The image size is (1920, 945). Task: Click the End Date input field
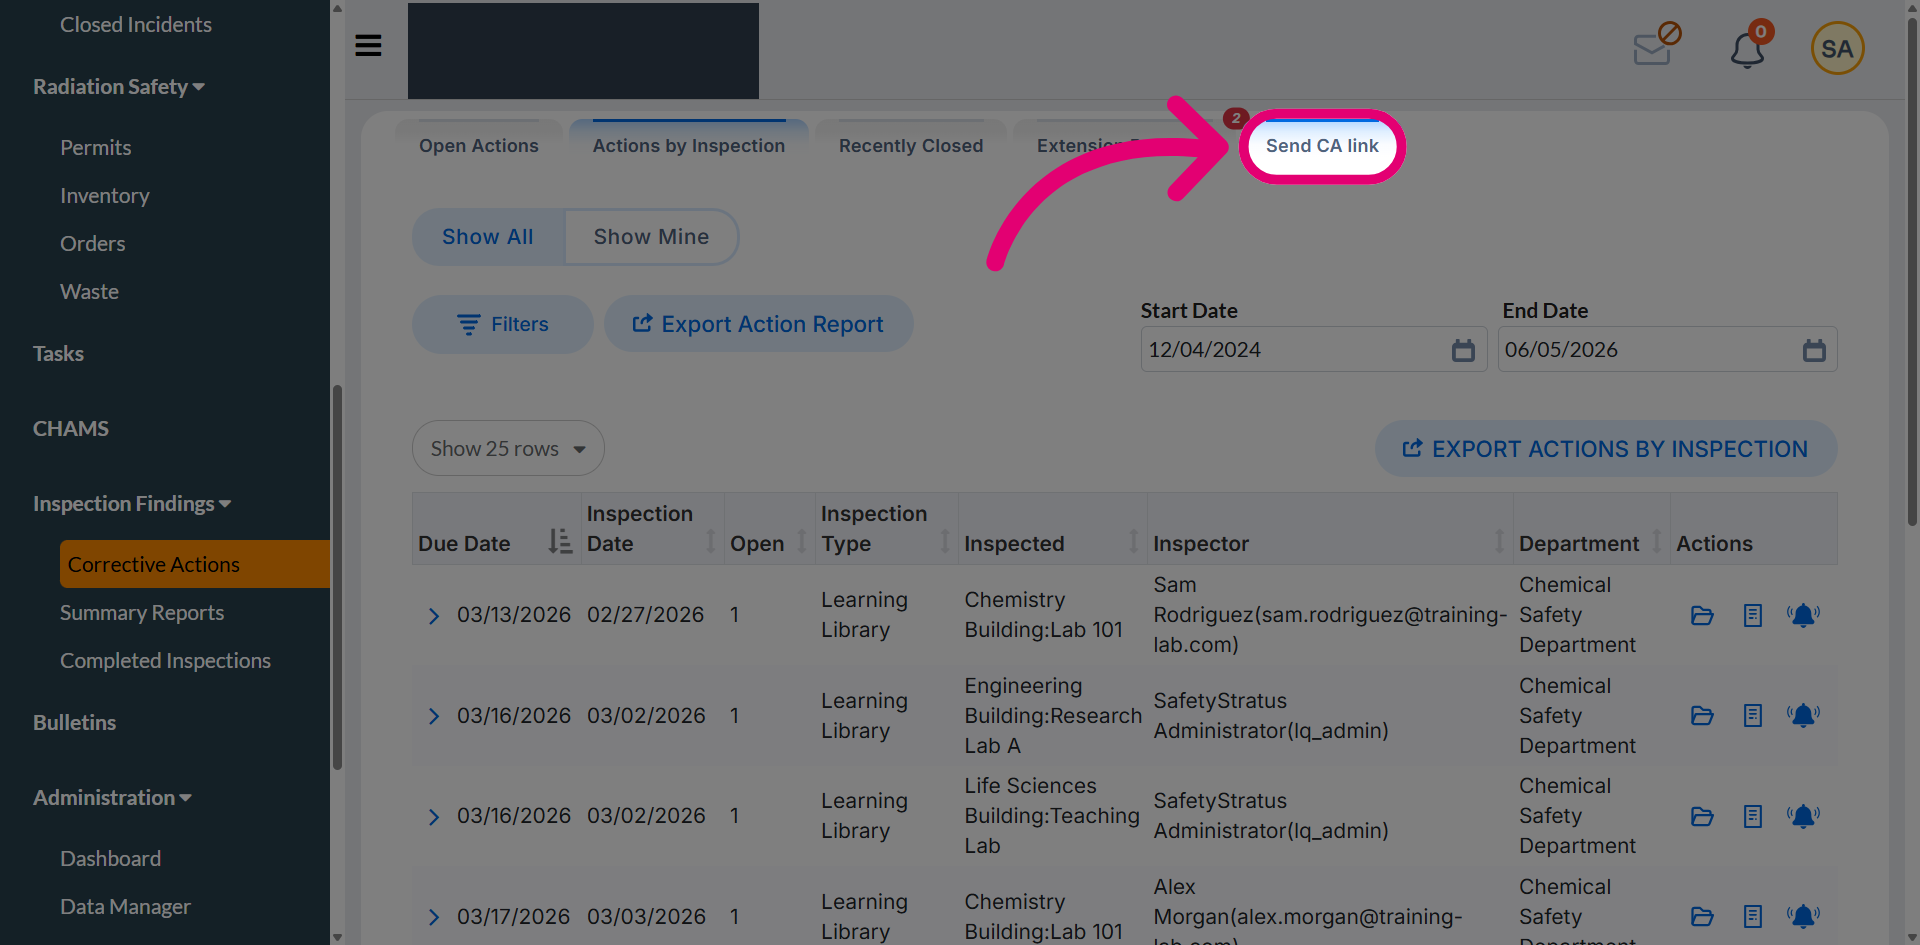(x=1667, y=350)
